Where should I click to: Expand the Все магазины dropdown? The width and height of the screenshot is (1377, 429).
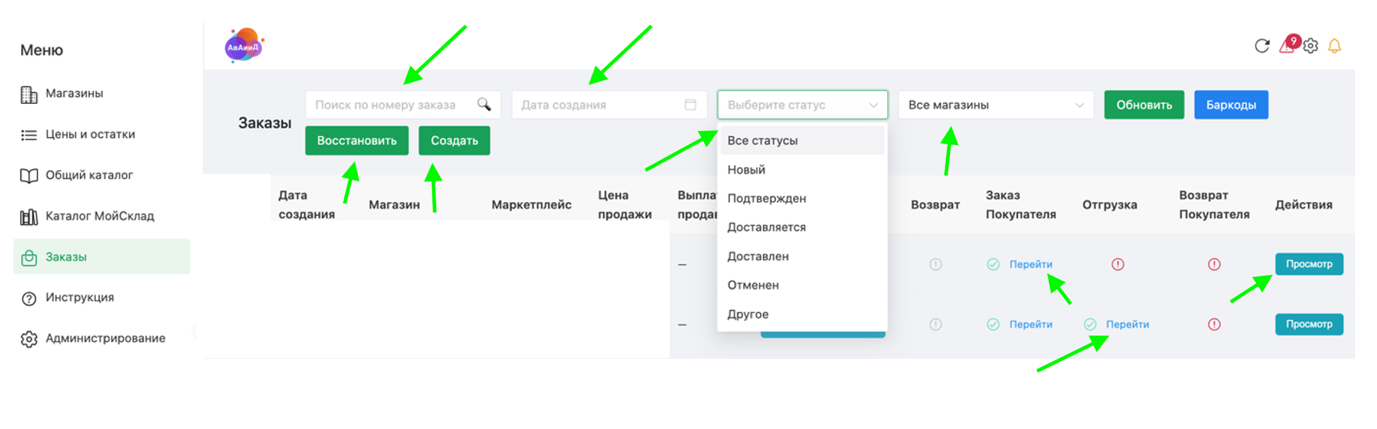pyautogui.click(x=995, y=104)
